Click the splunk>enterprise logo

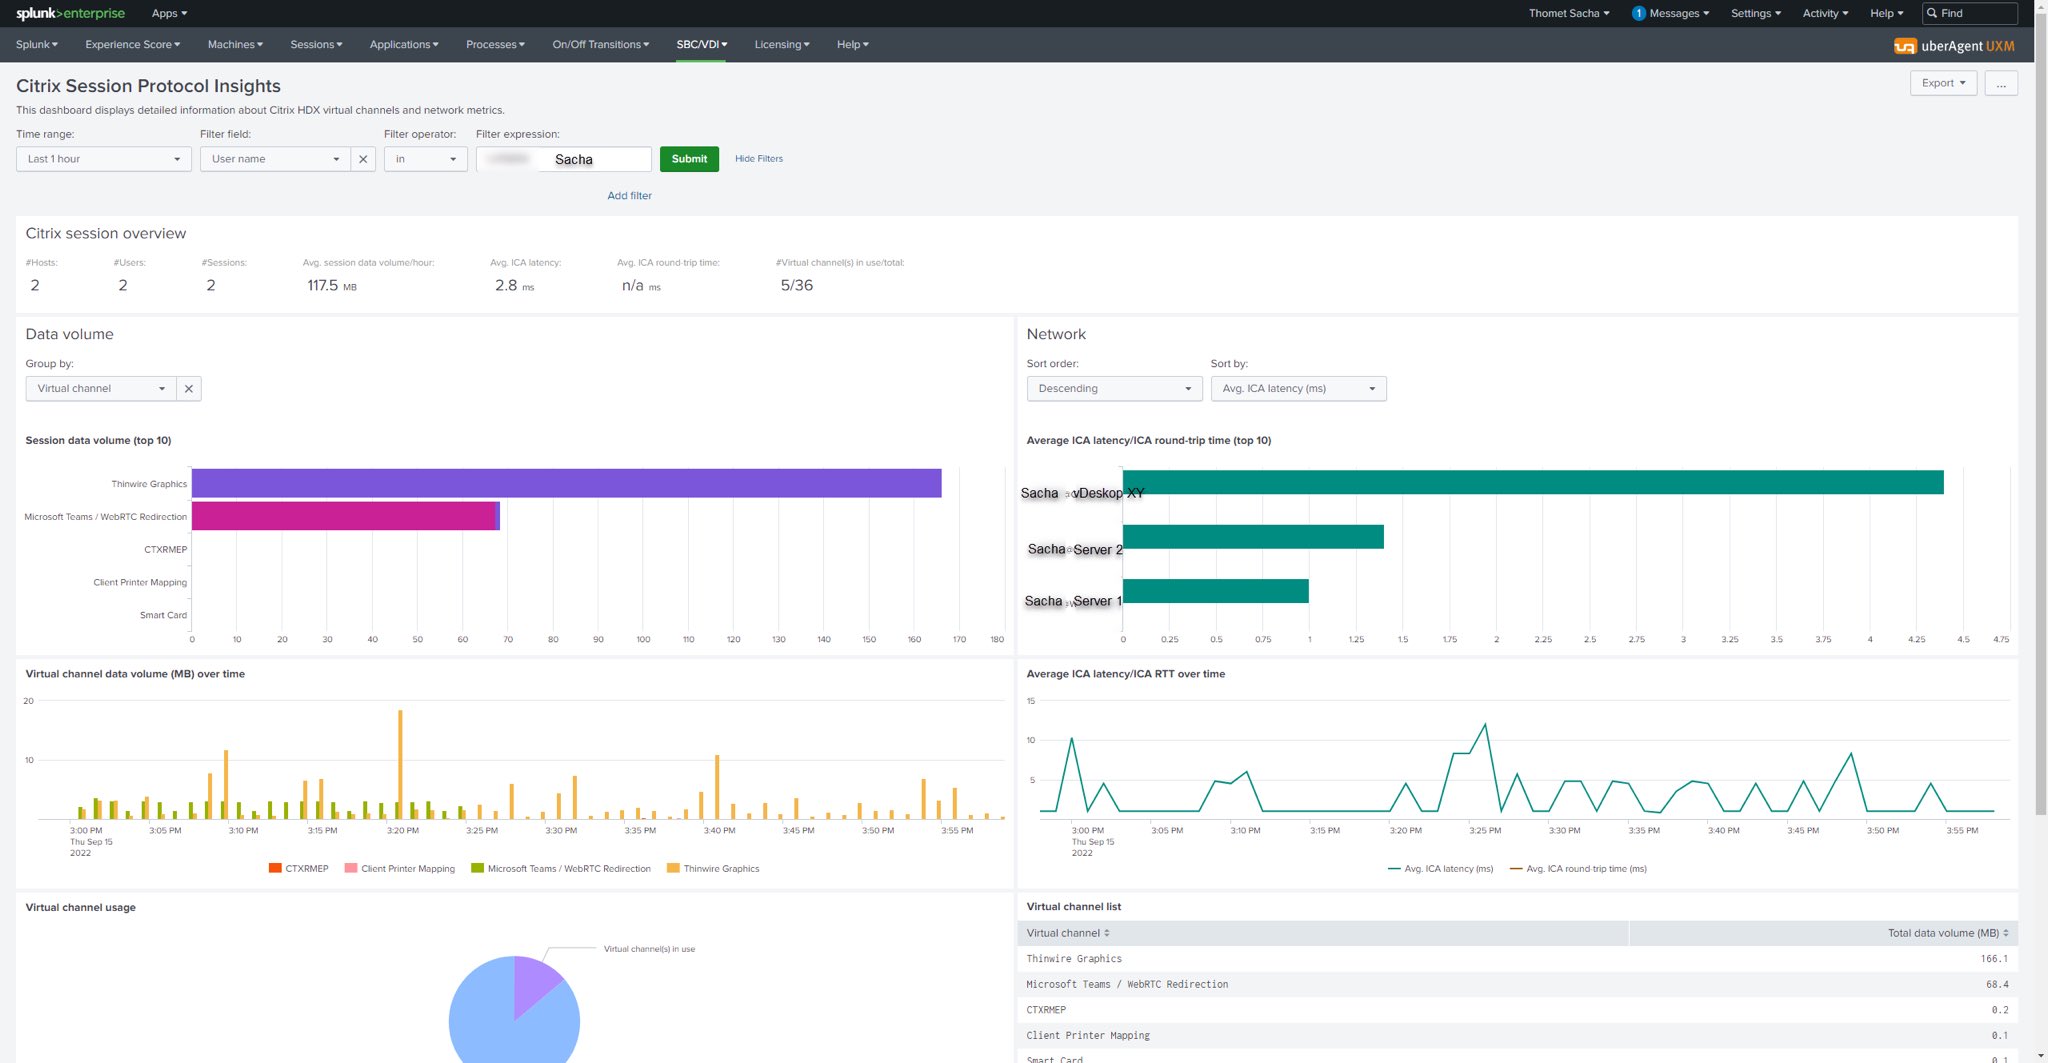(70, 13)
